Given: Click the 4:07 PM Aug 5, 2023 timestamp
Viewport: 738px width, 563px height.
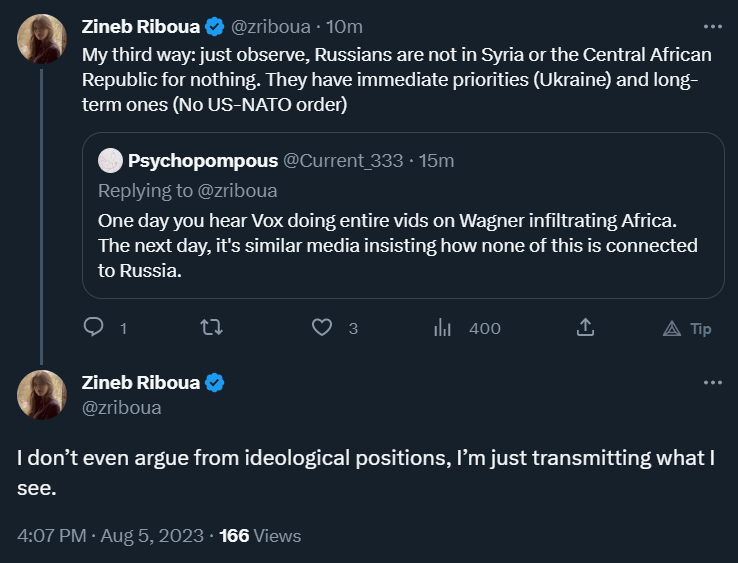Looking at the screenshot, I should click(x=109, y=536).
